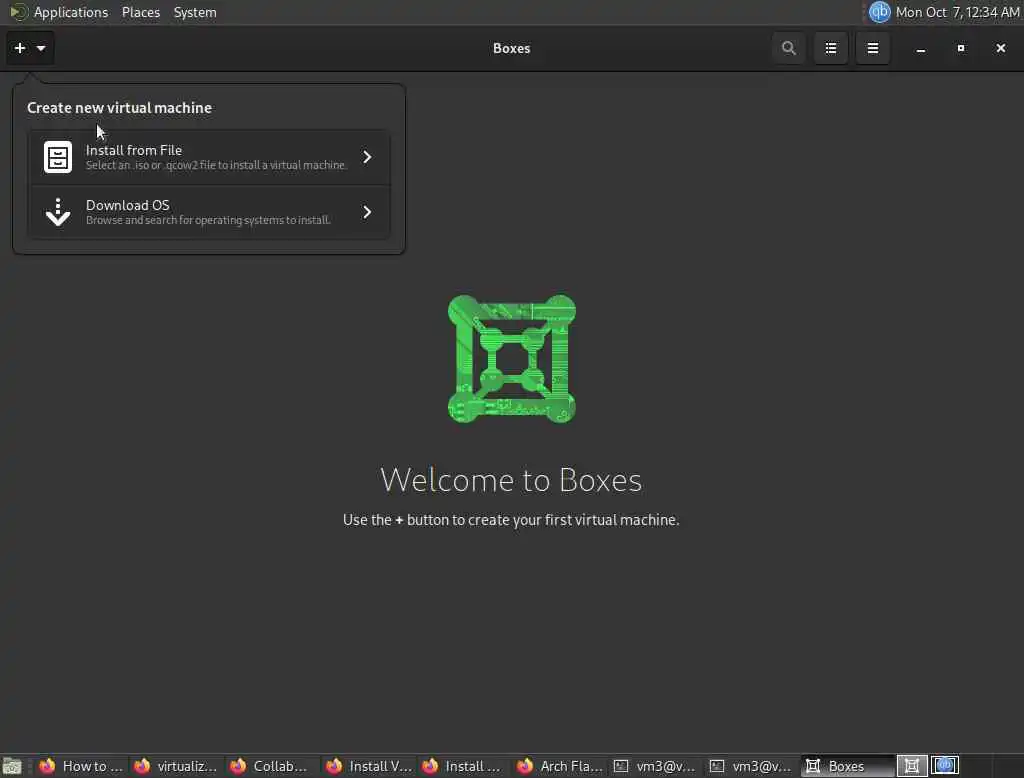Open the hamburger main menu in Boxes
The height and width of the screenshot is (778, 1024).
coord(872,48)
